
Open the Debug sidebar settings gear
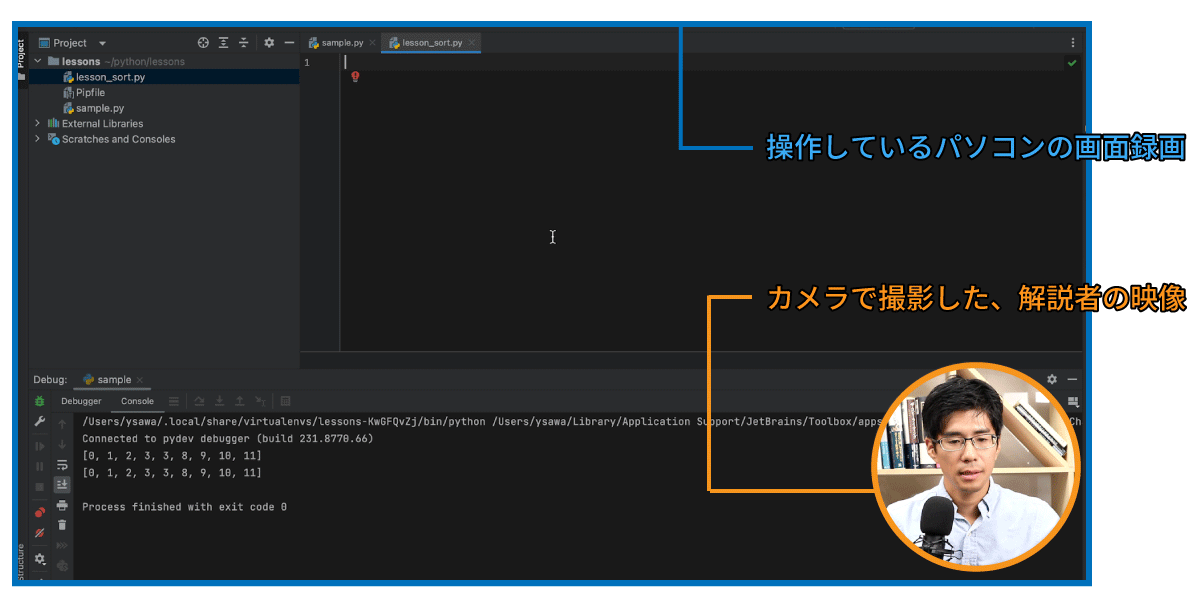[x=40, y=559]
